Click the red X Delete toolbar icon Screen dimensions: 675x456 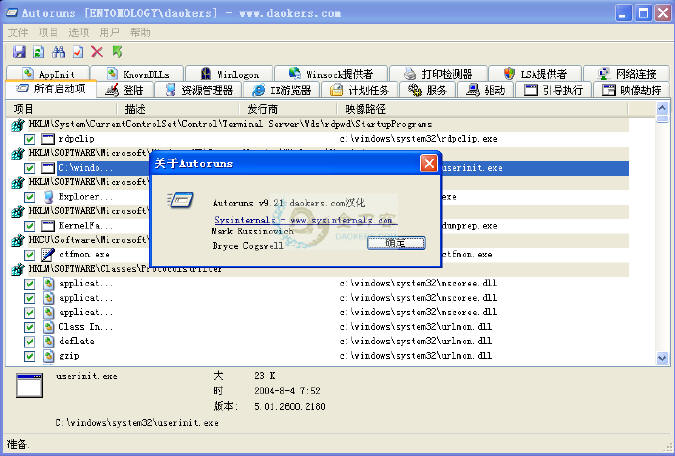pos(97,52)
